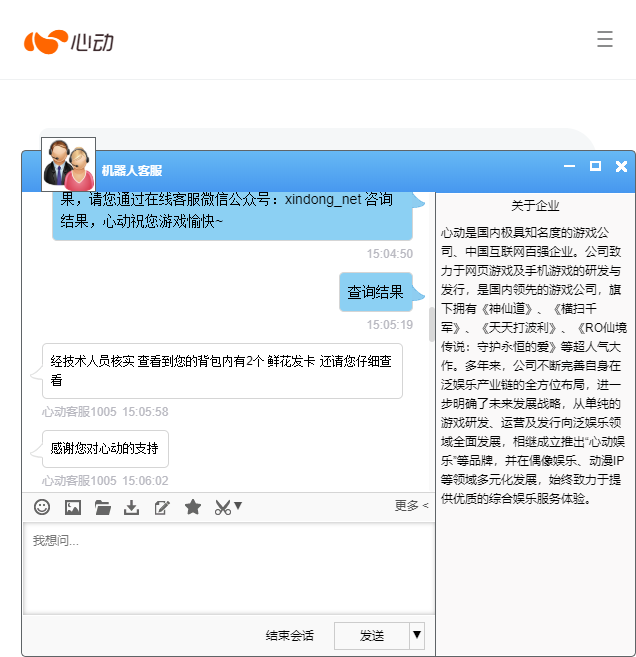Click the 心动 logo
The width and height of the screenshot is (636, 657).
tap(69, 41)
